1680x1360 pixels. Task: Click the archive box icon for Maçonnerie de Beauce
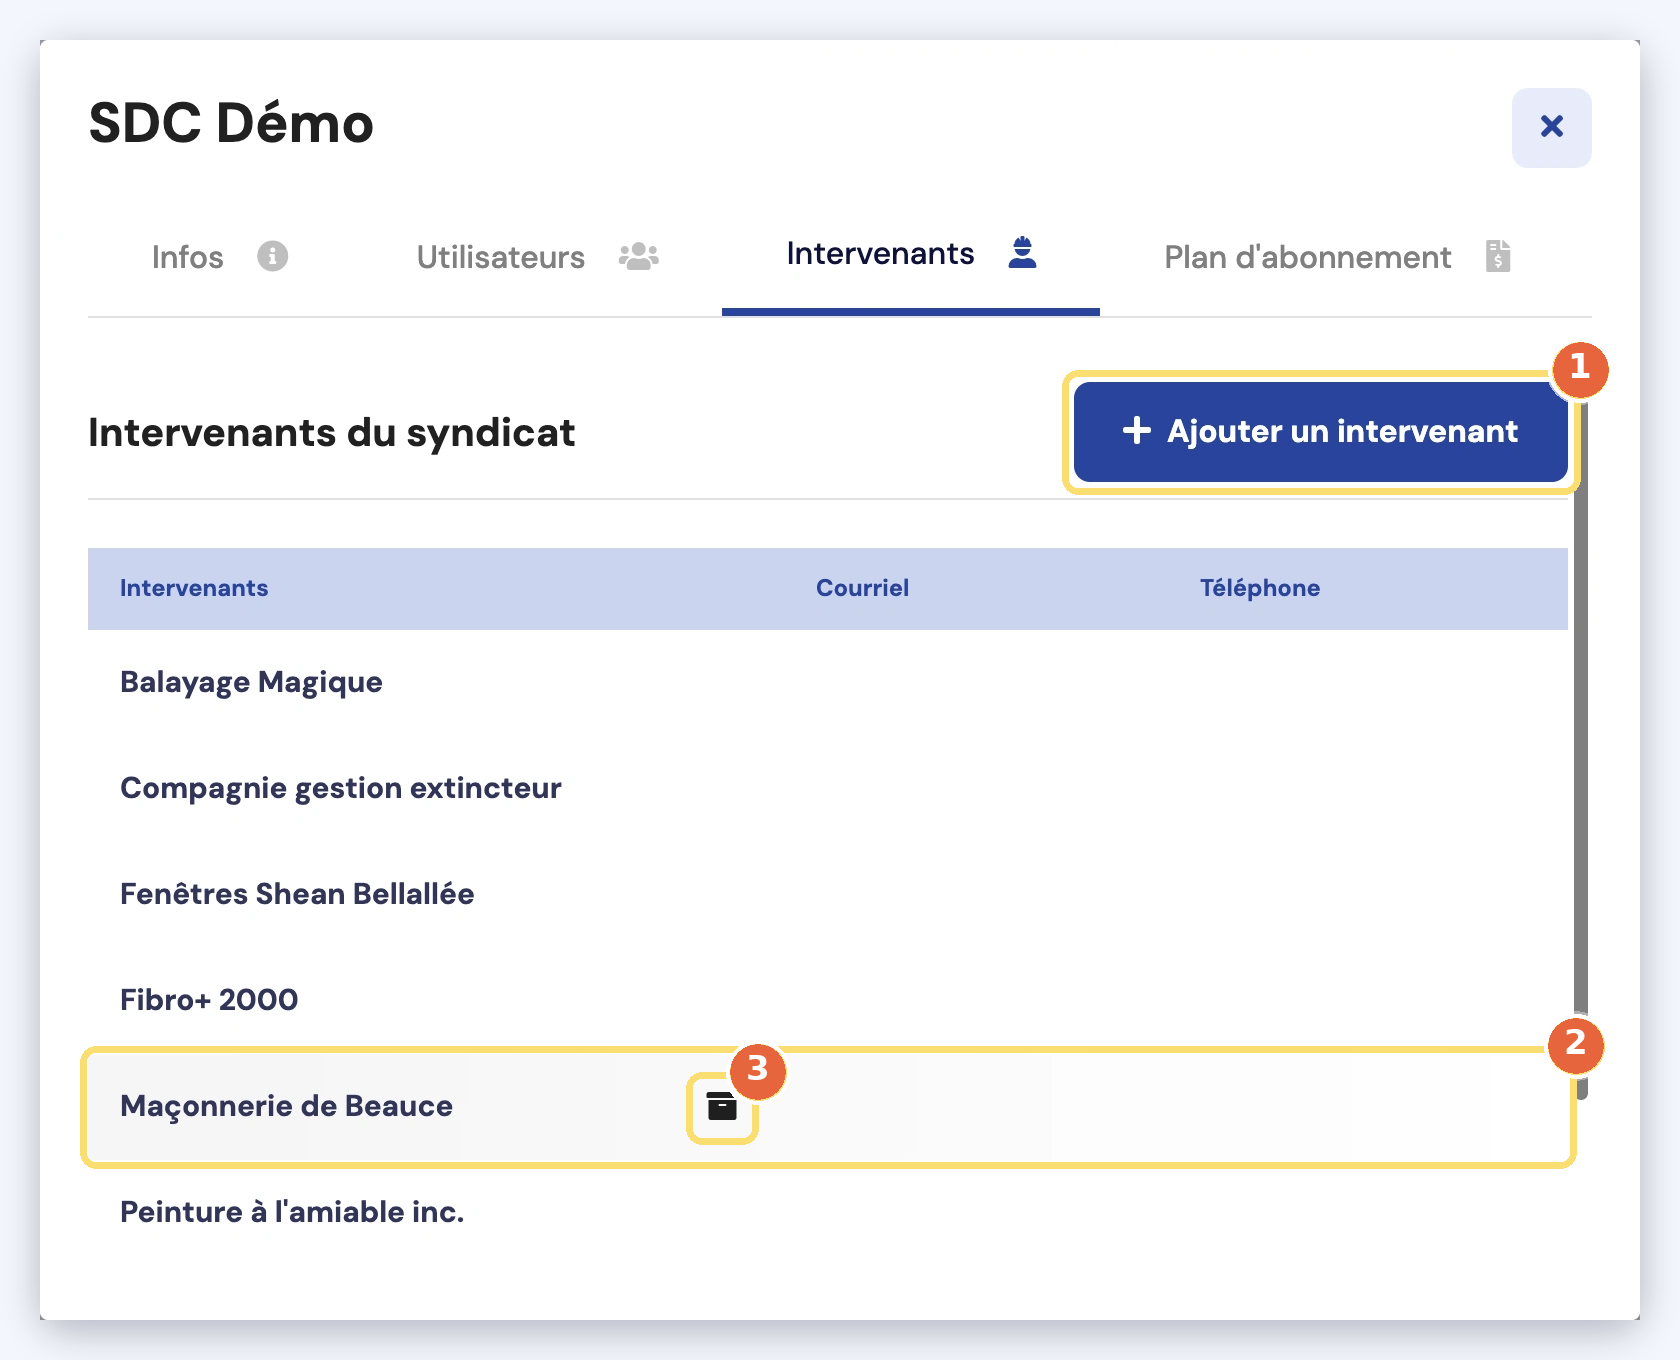coord(722,1106)
